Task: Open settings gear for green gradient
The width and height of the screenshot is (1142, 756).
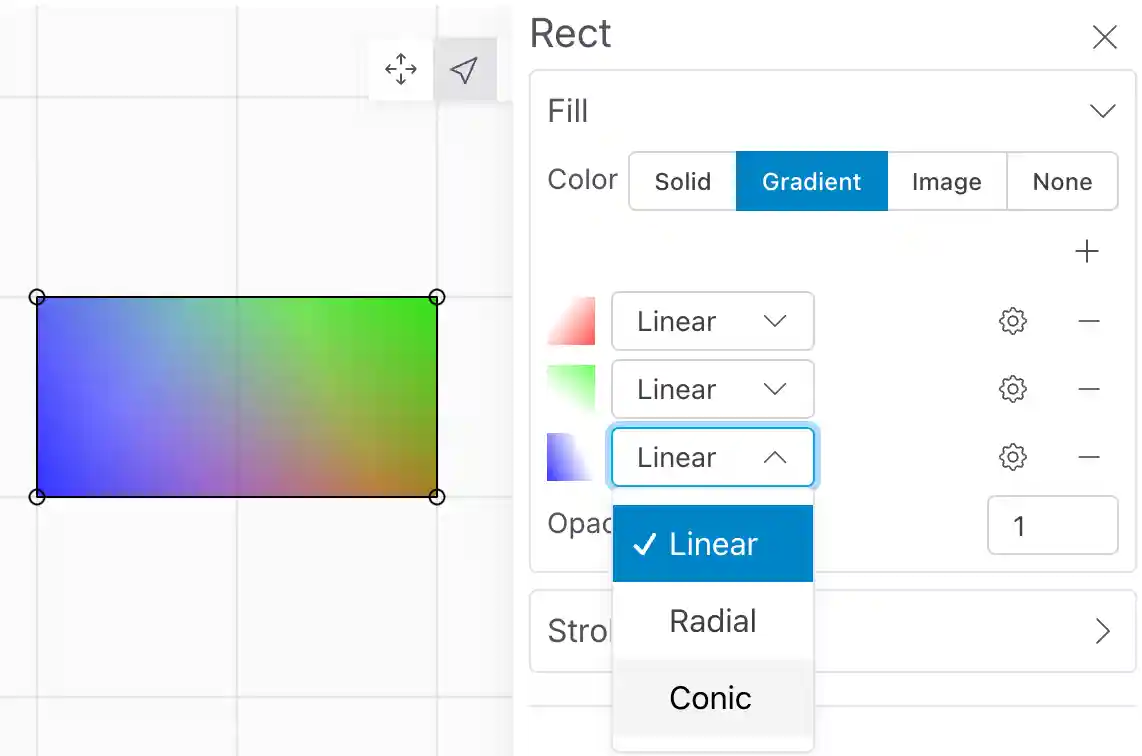Action: click(x=1013, y=389)
